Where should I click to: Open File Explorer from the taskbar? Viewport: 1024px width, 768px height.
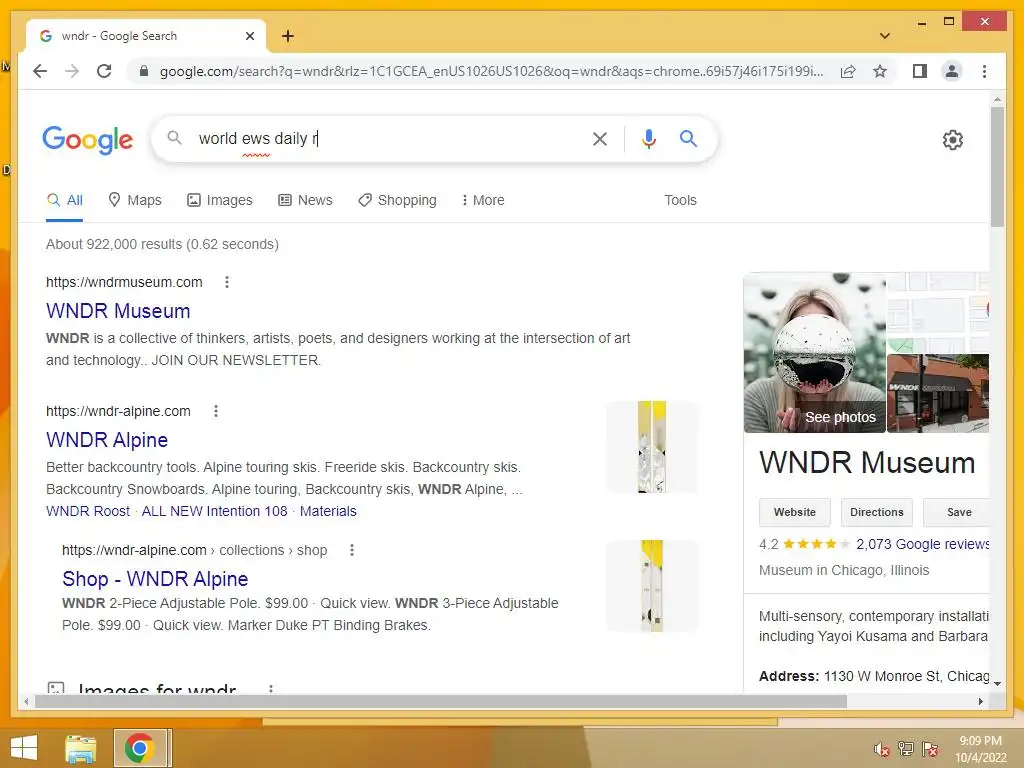point(80,748)
